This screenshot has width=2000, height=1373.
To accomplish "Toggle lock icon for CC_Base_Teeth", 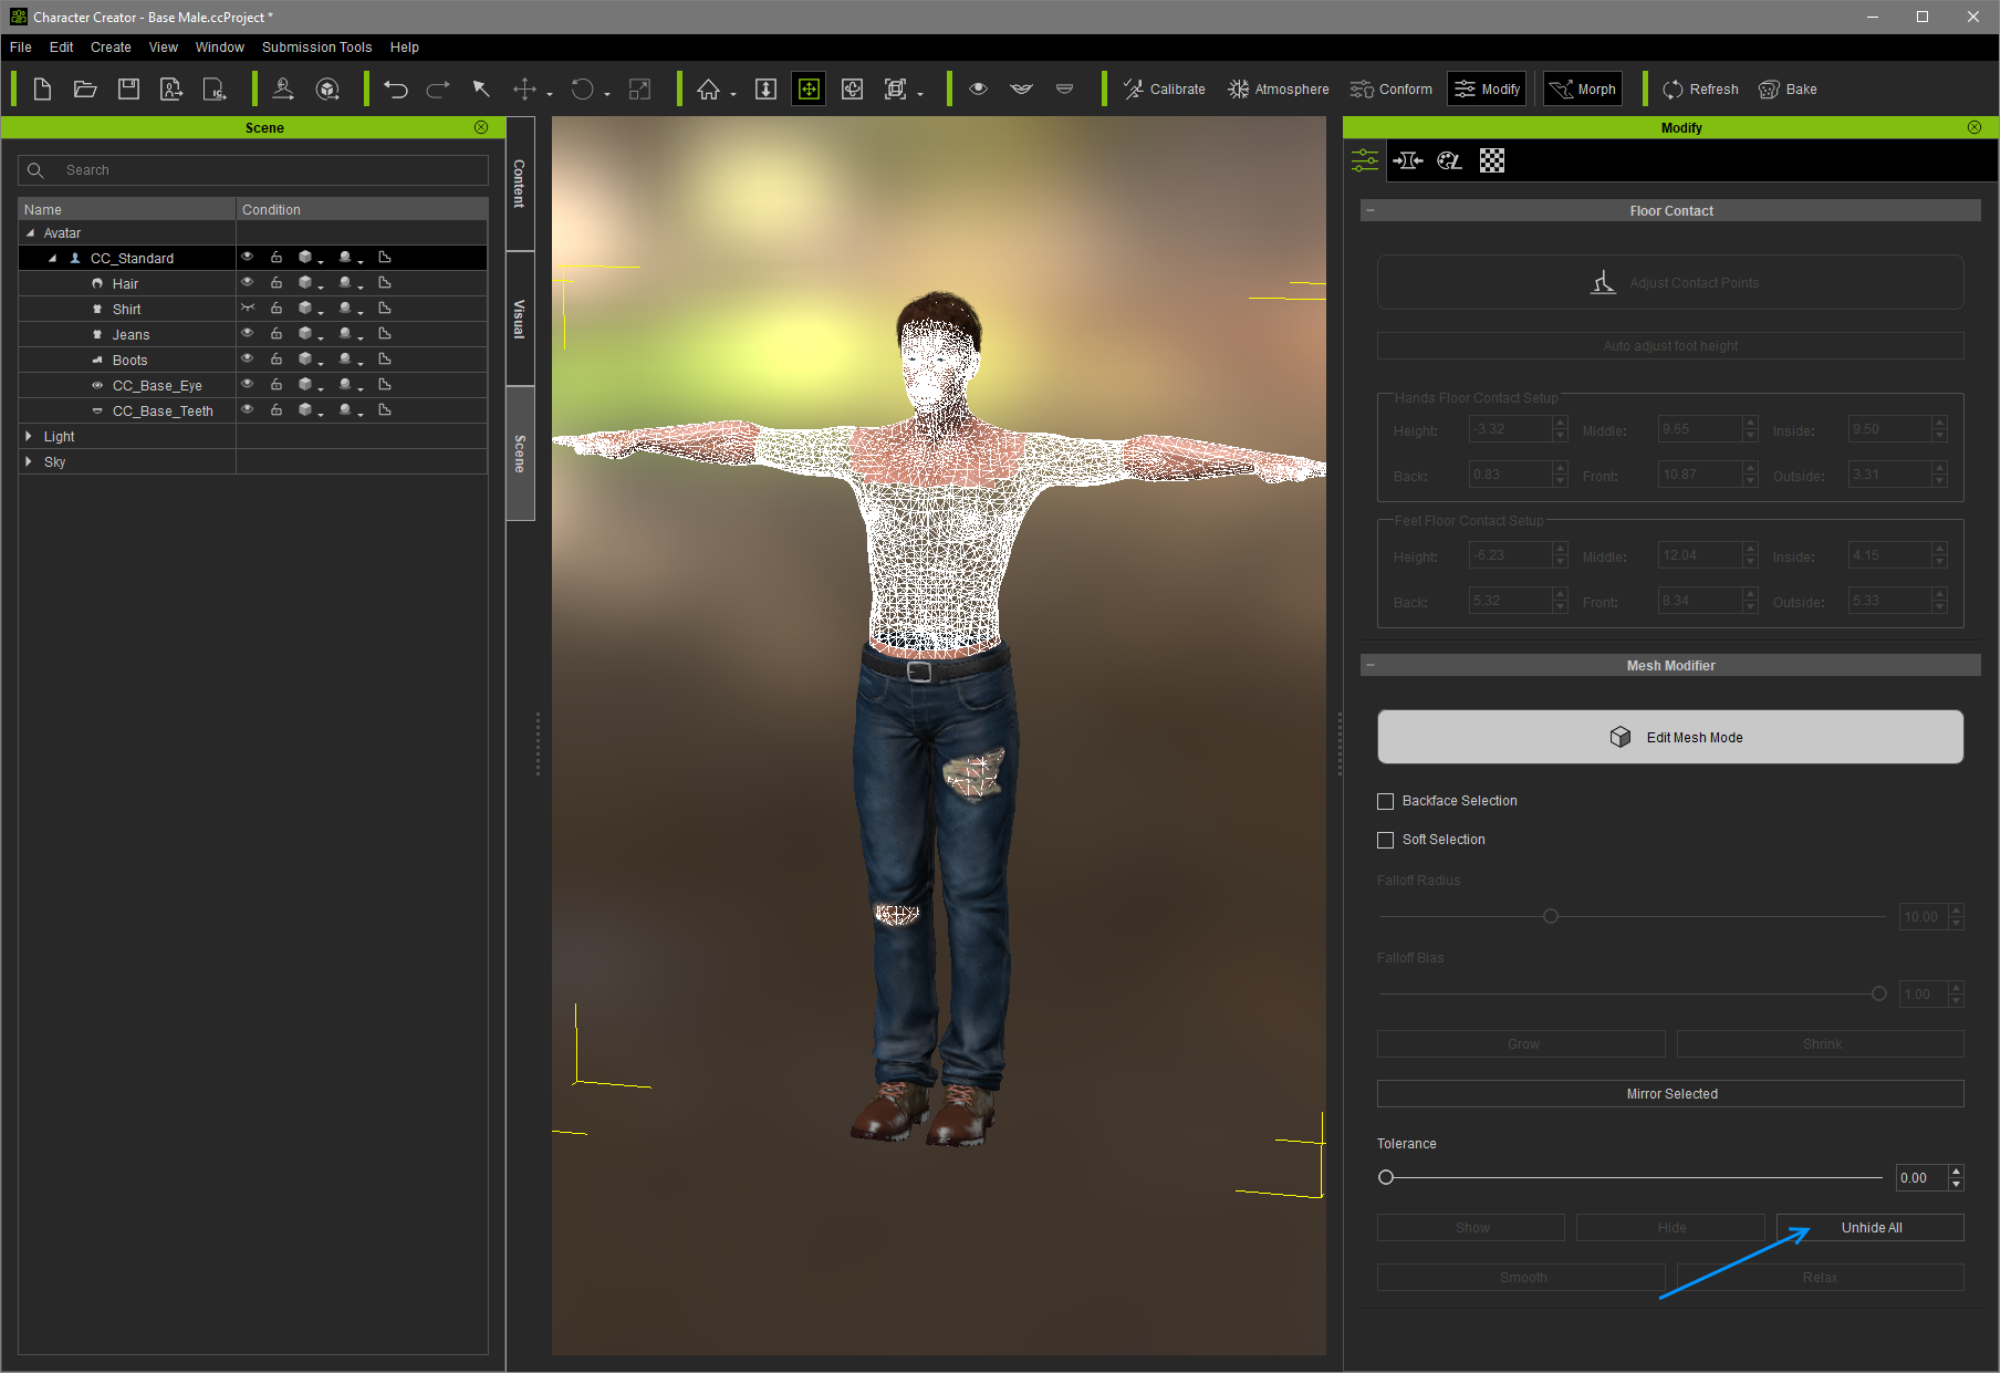I will [276, 410].
